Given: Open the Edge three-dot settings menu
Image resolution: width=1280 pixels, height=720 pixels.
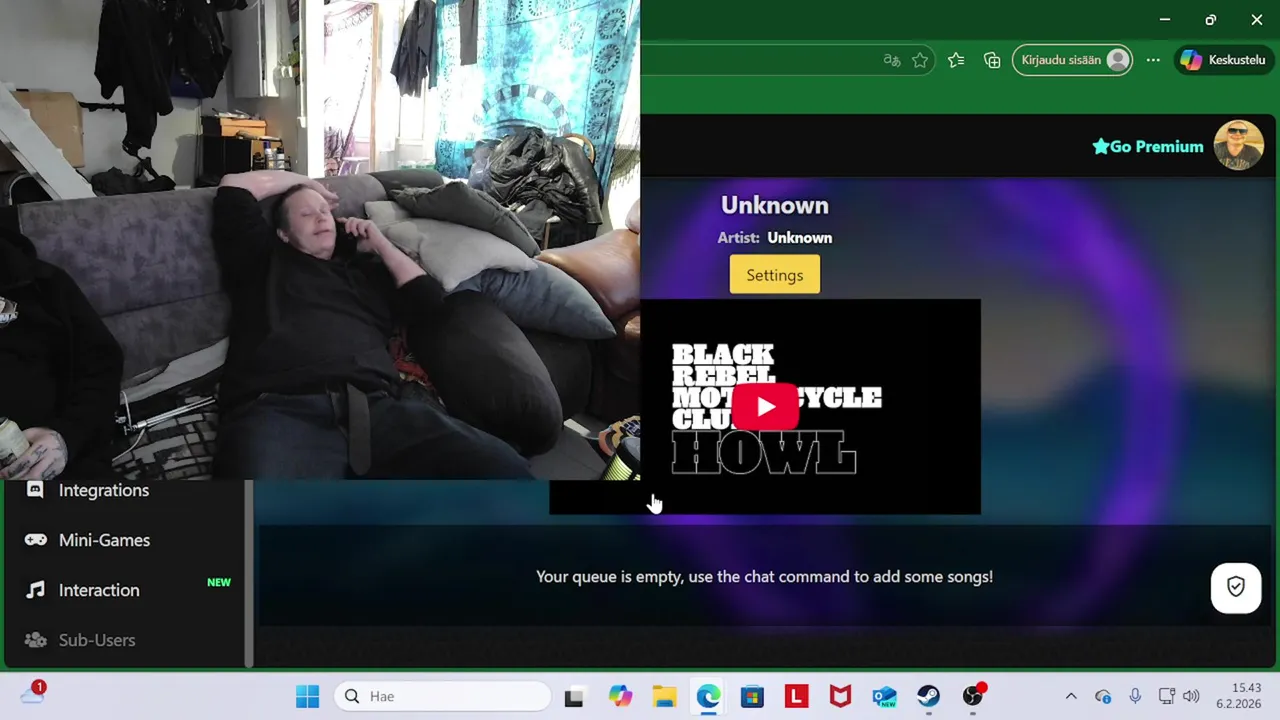Looking at the screenshot, I should [1153, 60].
